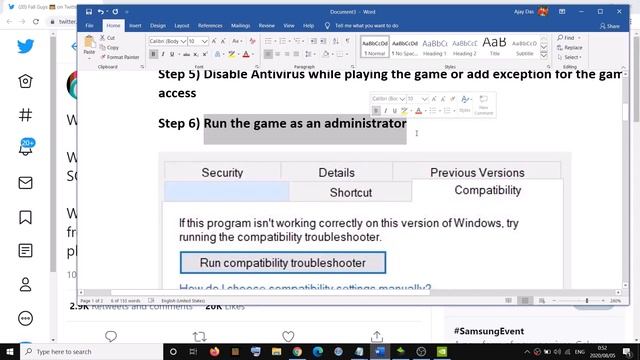
Task: Align text right in the Paragraph group
Action: point(287,54)
